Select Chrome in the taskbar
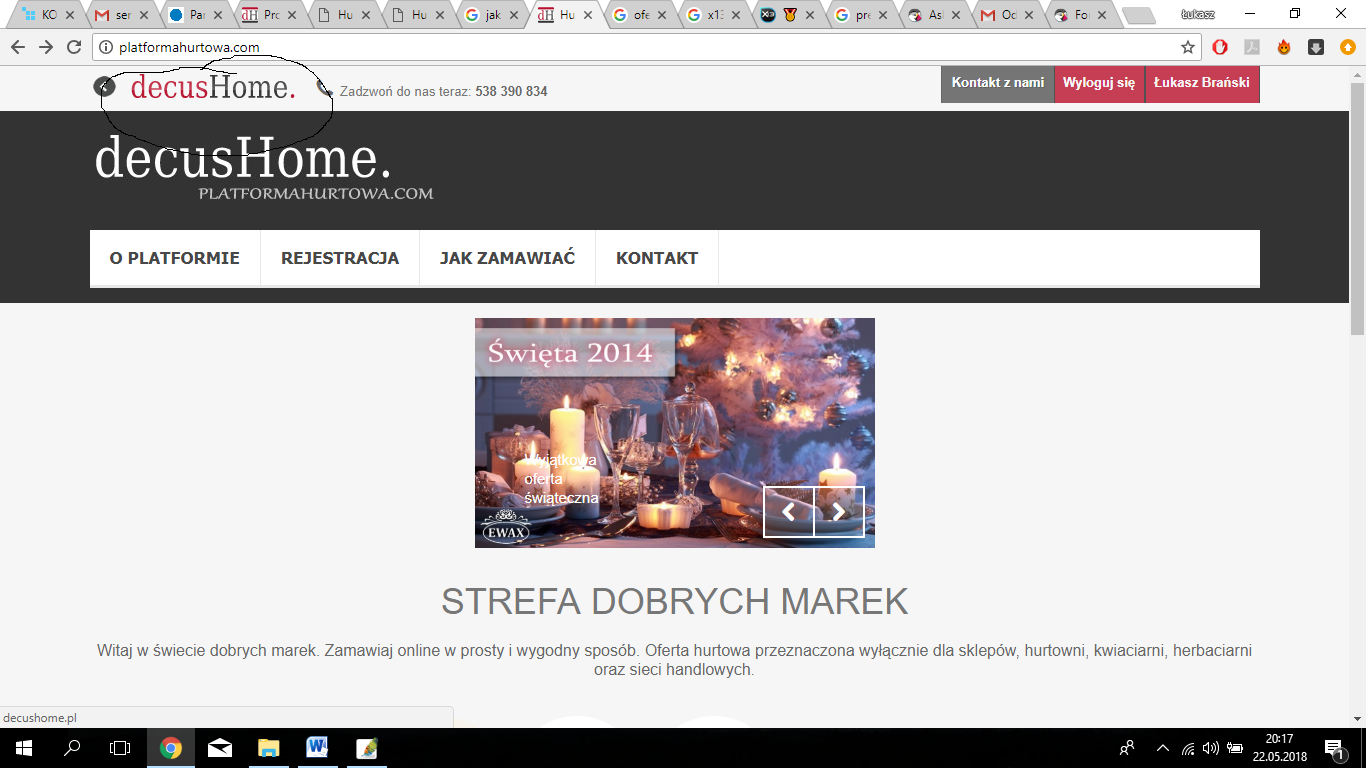The image size is (1366, 768). (x=171, y=747)
